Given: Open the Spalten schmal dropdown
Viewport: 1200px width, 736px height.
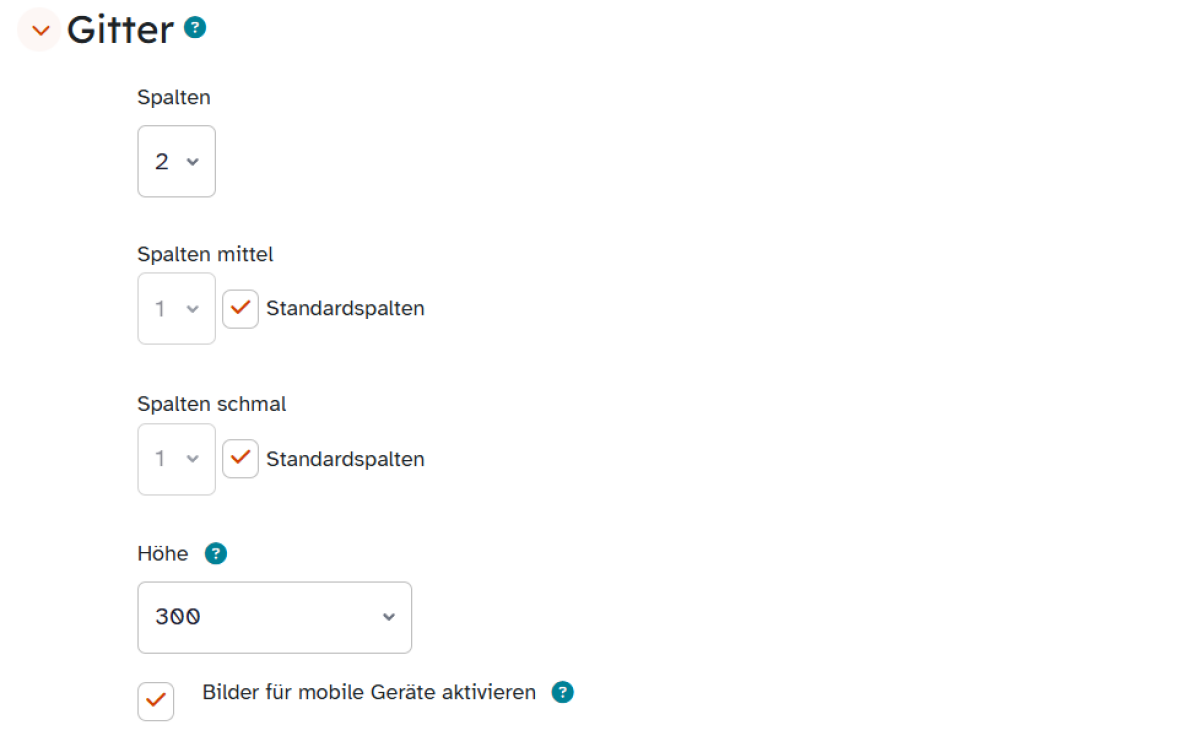Looking at the screenshot, I should [176, 459].
